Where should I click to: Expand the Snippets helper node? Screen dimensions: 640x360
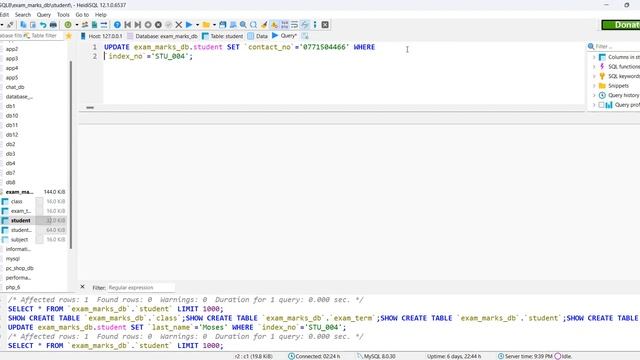coord(594,86)
